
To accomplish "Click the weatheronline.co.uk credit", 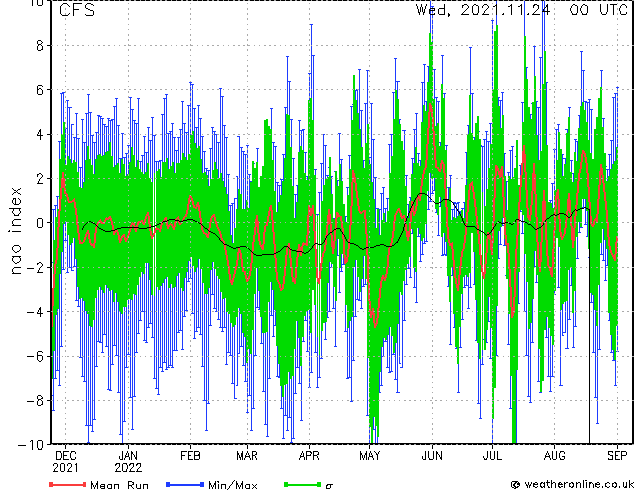I will pyautogui.click(x=578, y=484).
